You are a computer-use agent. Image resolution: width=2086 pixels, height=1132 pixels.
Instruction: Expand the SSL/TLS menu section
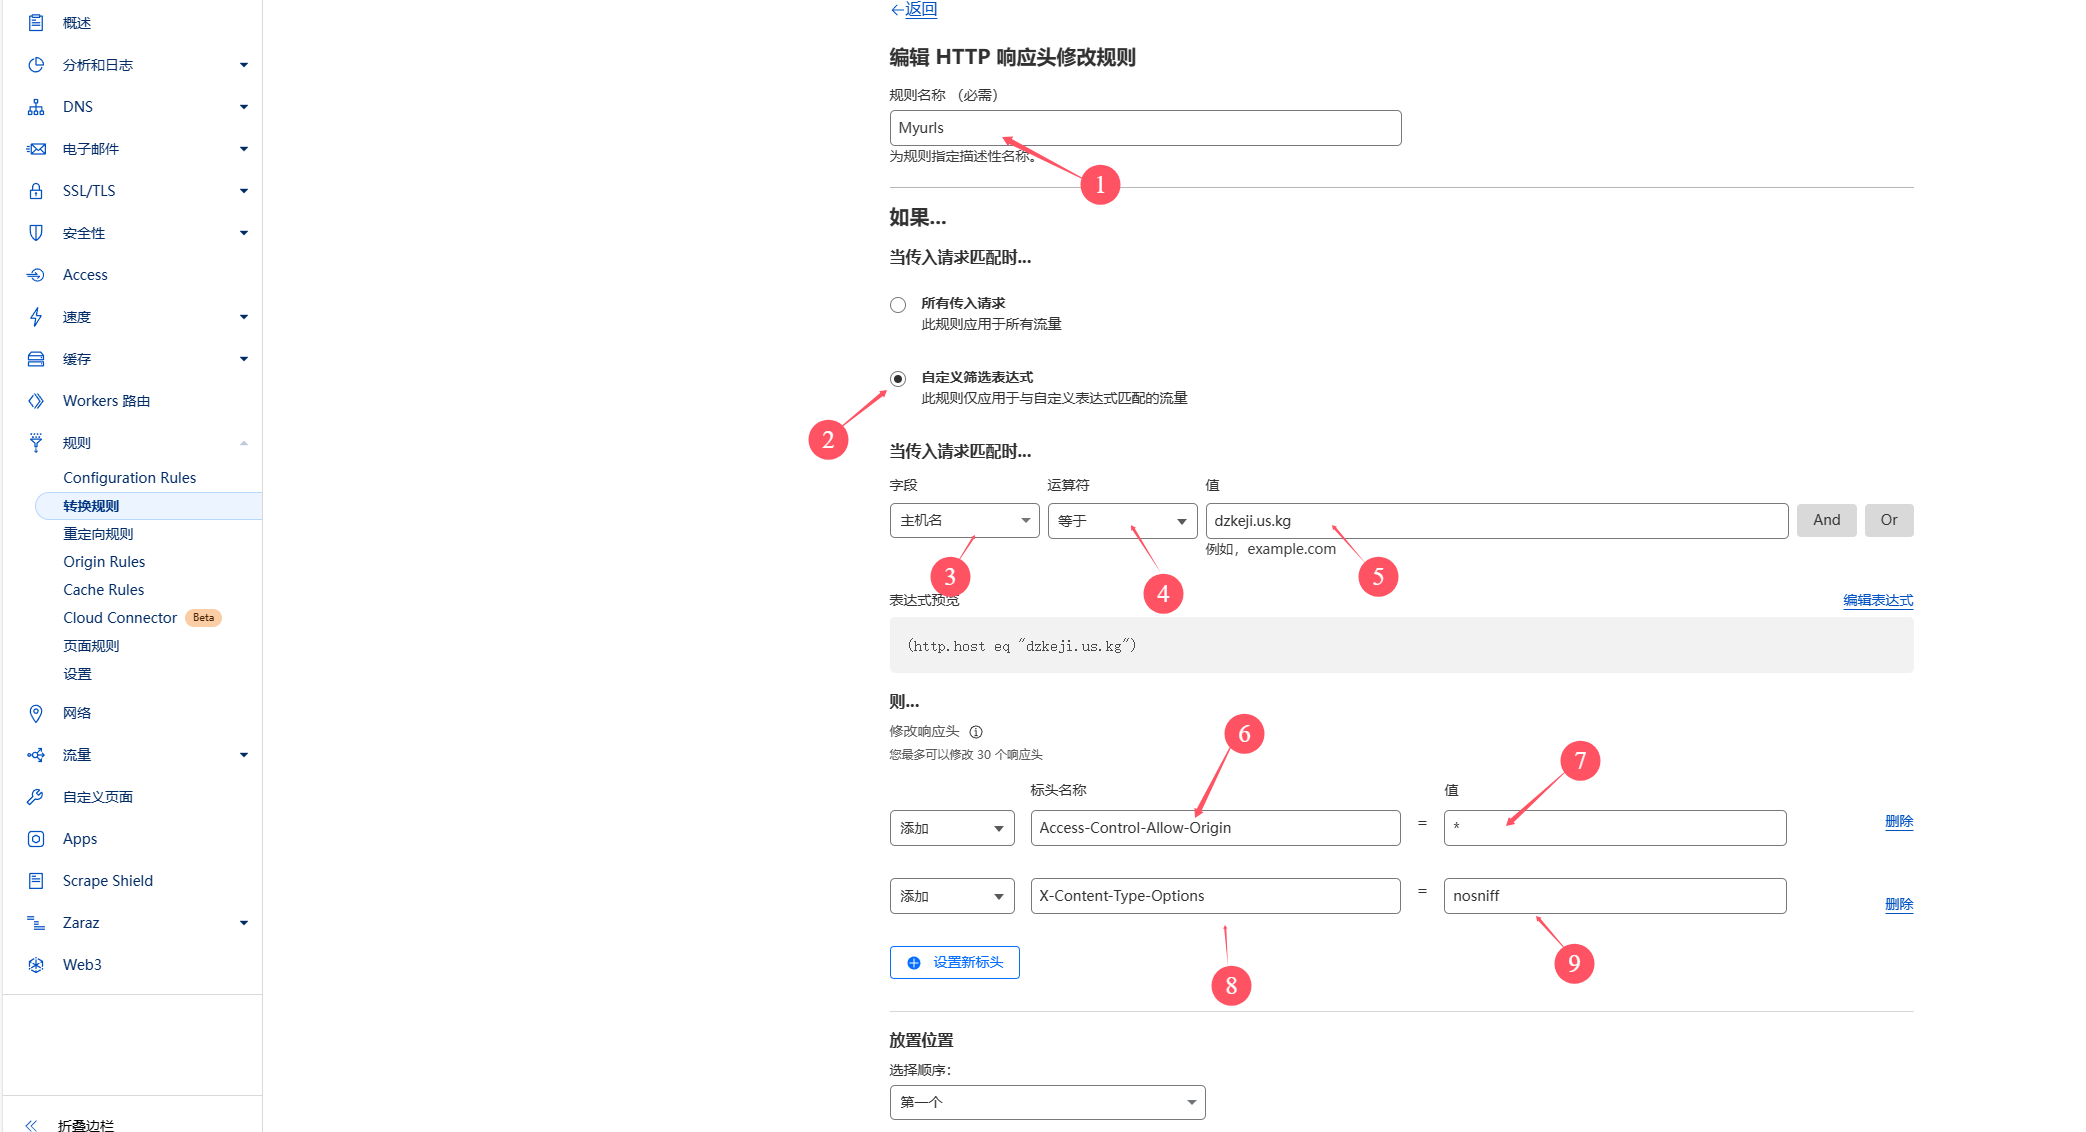click(x=244, y=191)
